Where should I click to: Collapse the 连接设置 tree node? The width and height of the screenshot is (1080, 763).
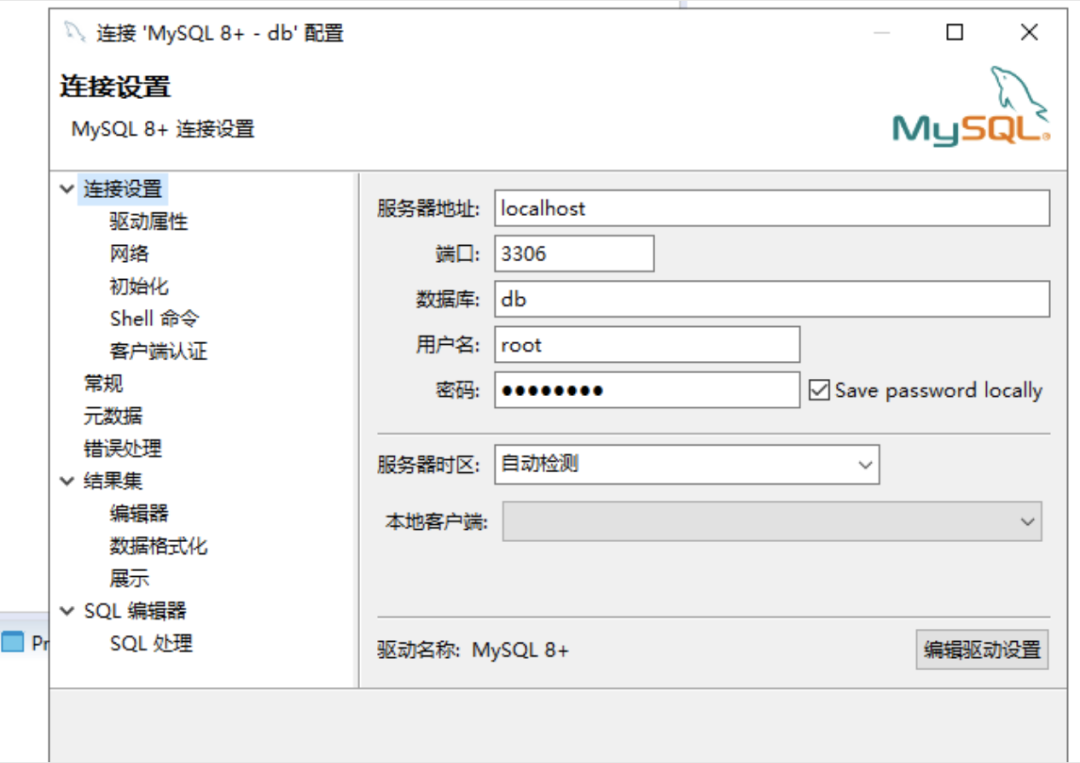[x=67, y=189]
